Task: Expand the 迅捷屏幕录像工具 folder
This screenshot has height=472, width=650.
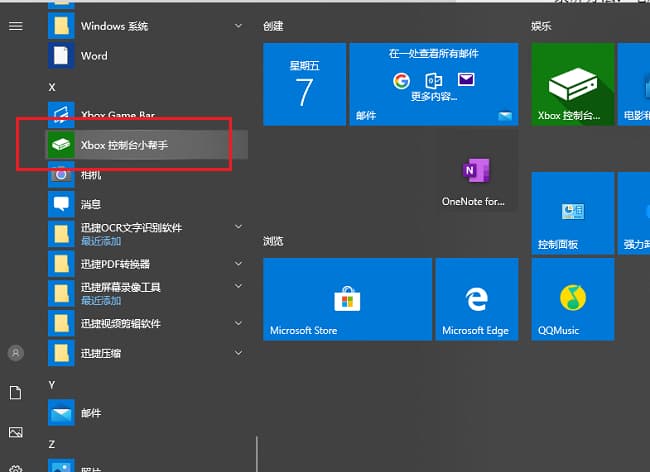Action: point(238,288)
